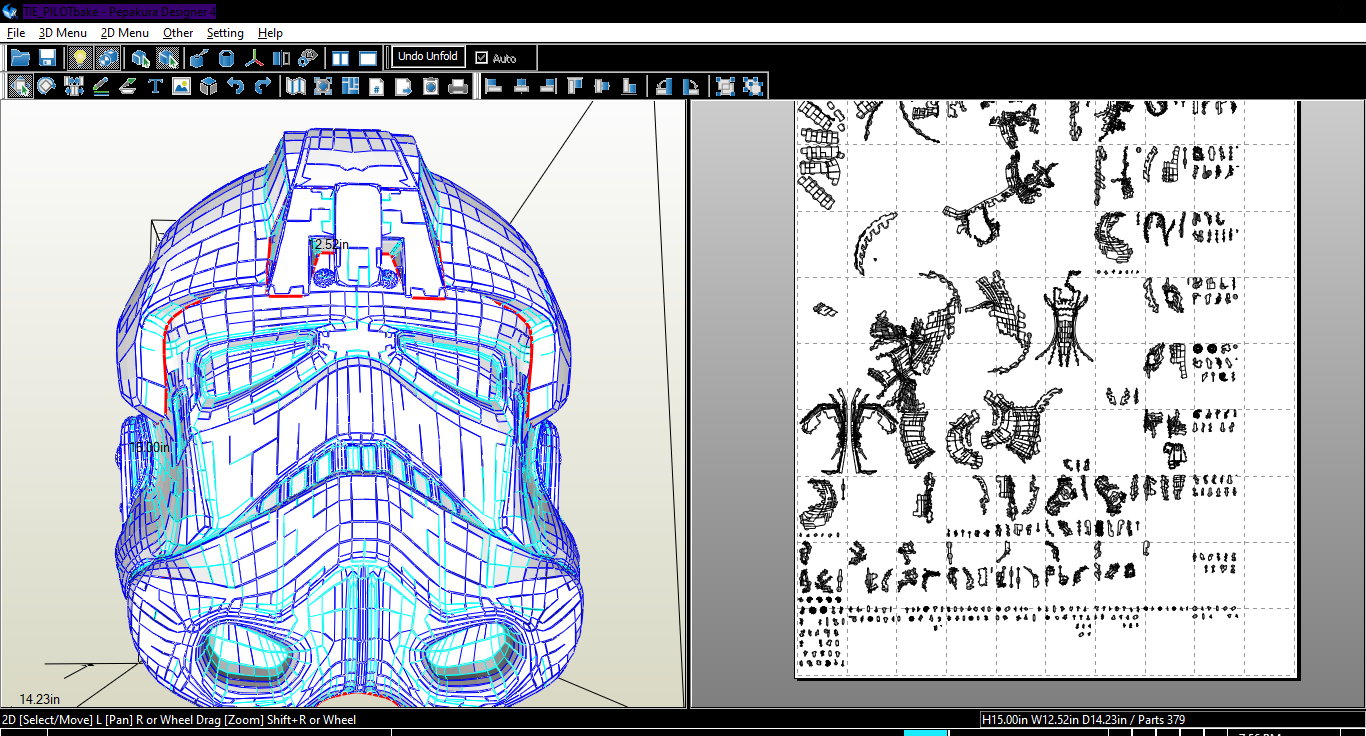
Task: Click the 14.23in dimension label
Action: click(40, 699)
